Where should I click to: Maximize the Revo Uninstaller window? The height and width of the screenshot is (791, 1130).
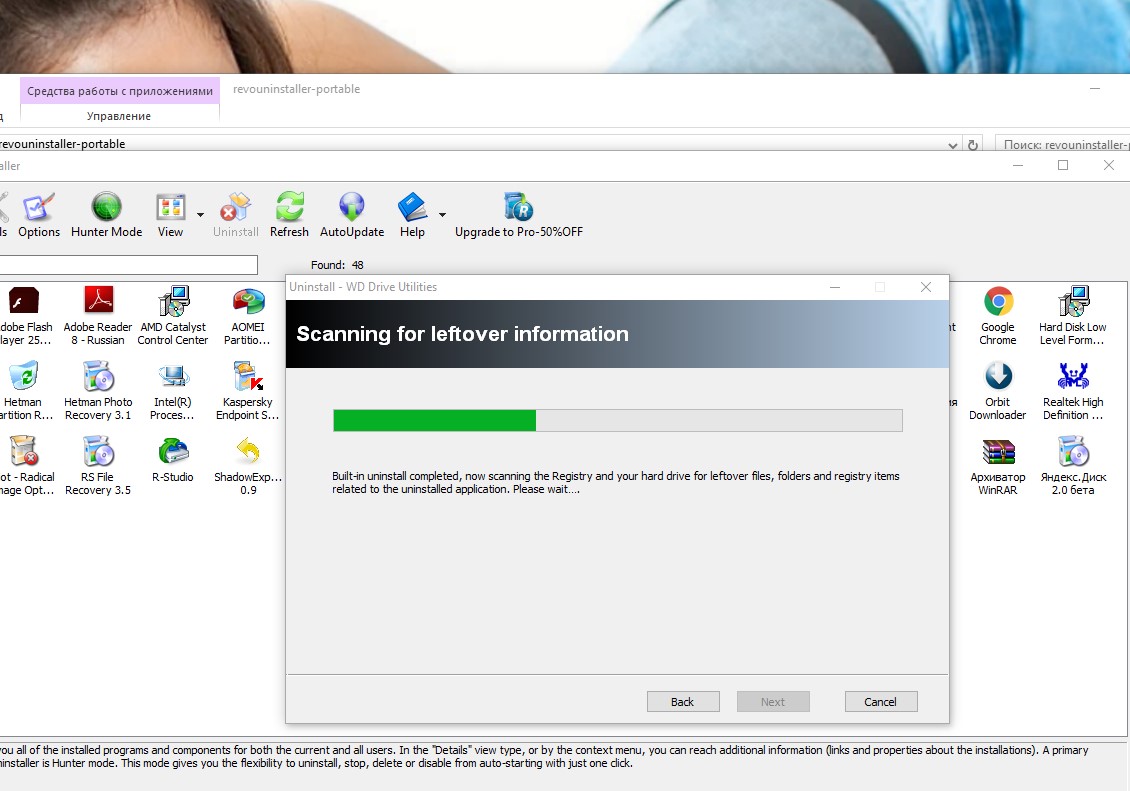click(x=1063, y=165)
